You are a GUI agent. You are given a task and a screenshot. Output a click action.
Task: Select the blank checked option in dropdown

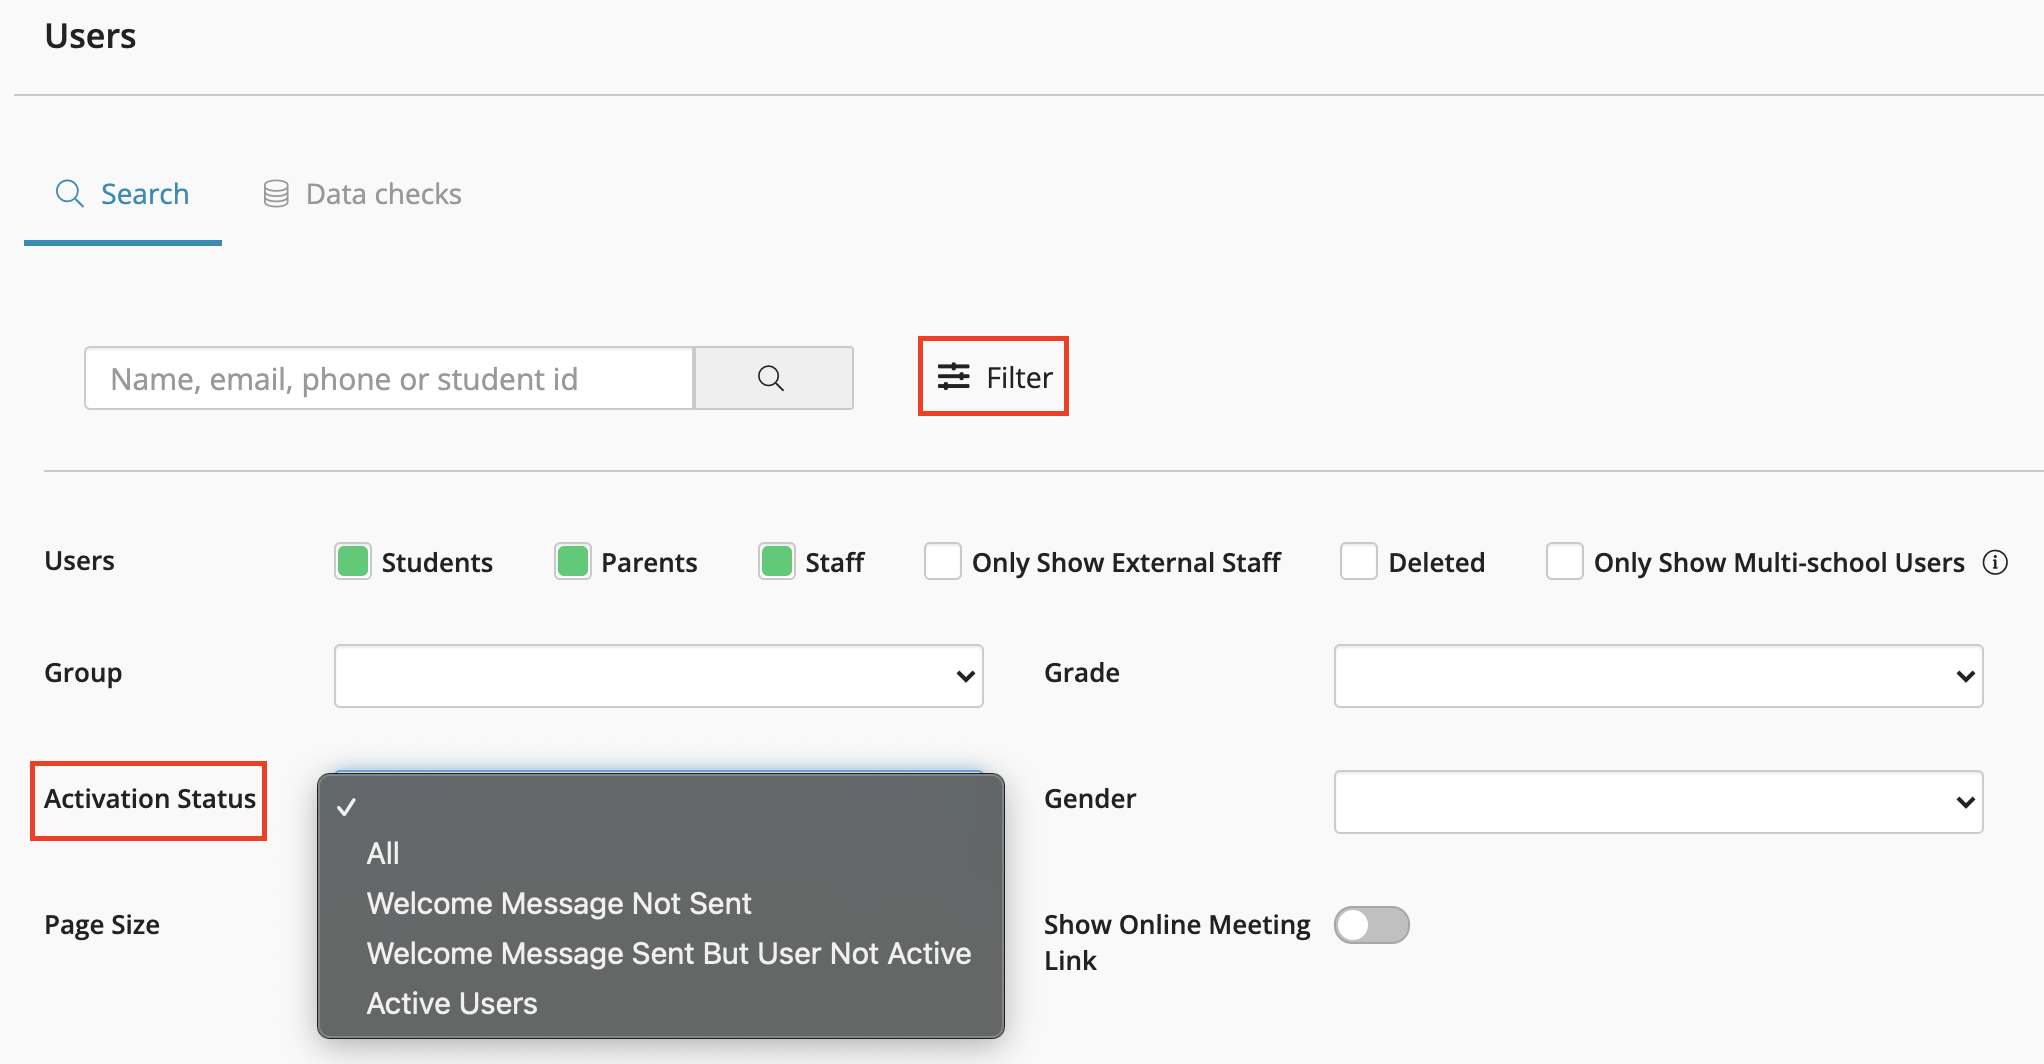tap(661, 807)
